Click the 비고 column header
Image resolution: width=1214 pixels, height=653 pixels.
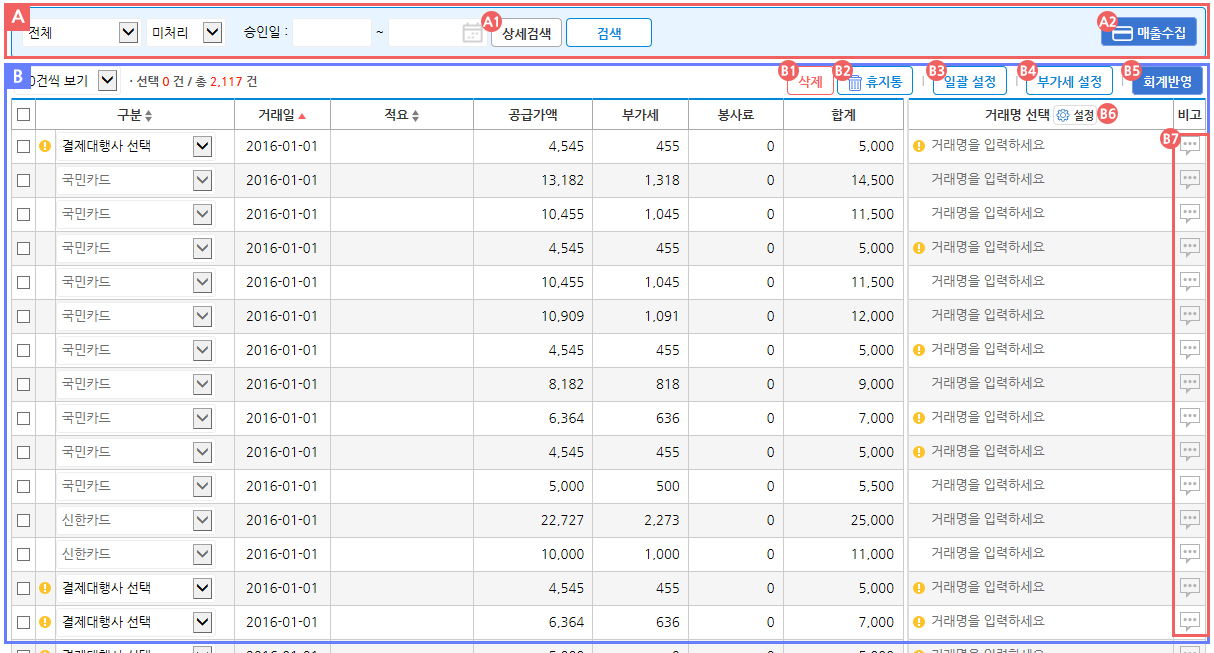[x=1190, y=116]
